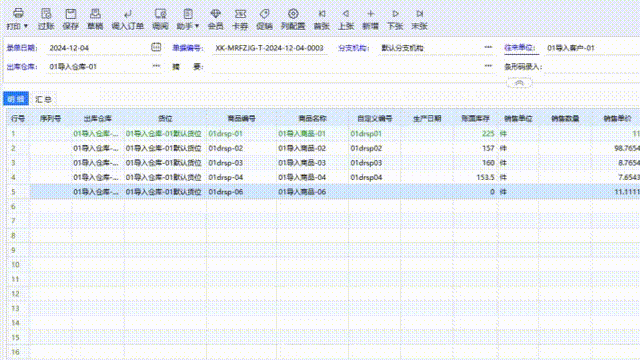
Task: Create new document with 新增 plus icon
Action: (371, 19)
